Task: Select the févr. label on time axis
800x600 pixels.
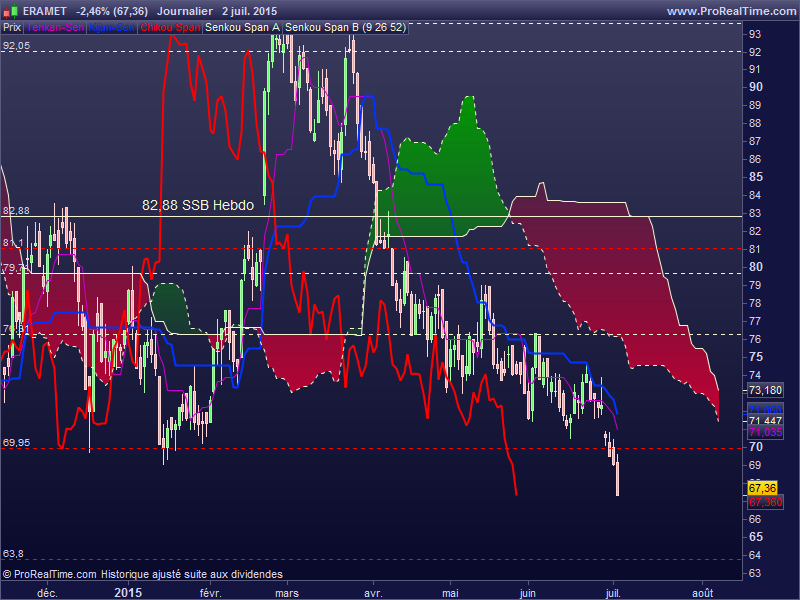Action: 210,593
